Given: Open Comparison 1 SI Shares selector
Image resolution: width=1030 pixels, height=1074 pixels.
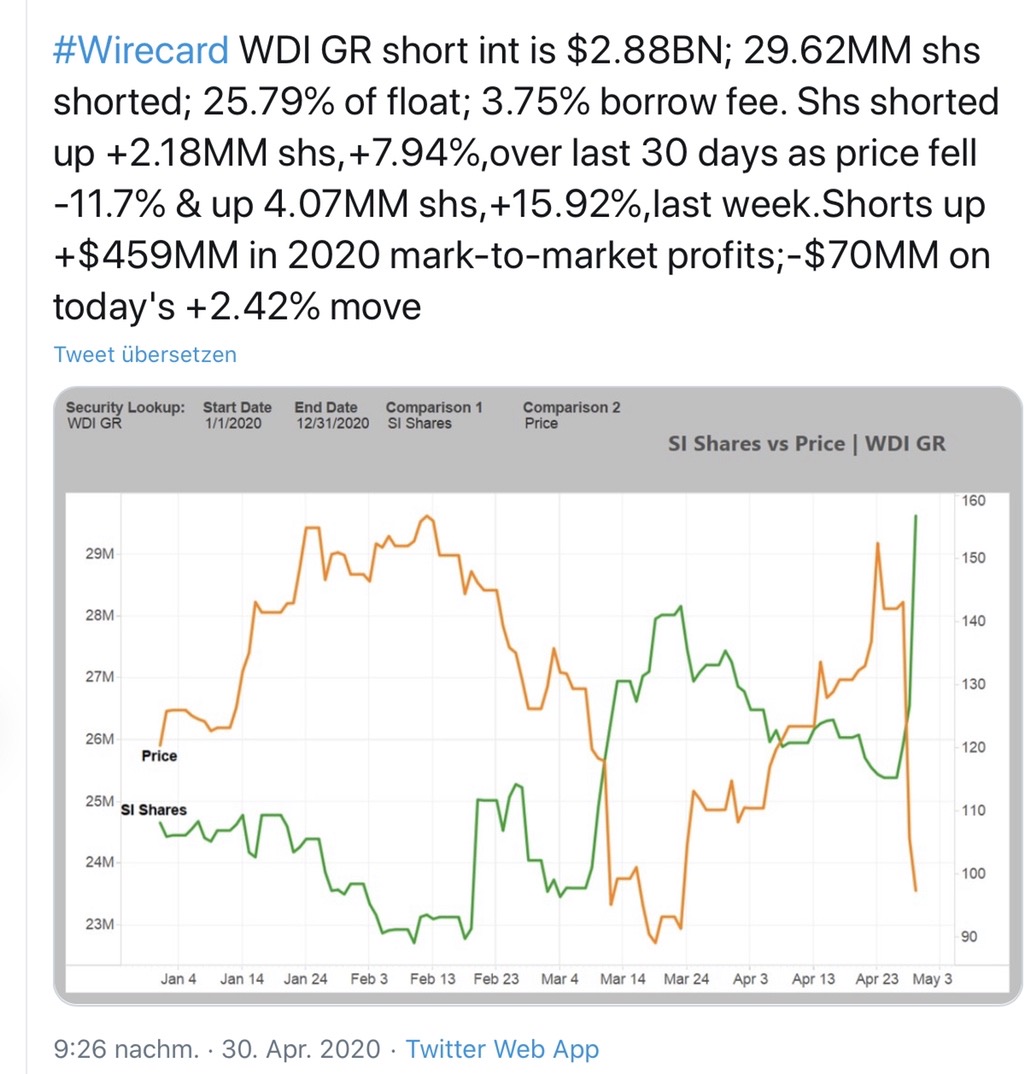Looking at the screenshot, I should coord(419,423).
